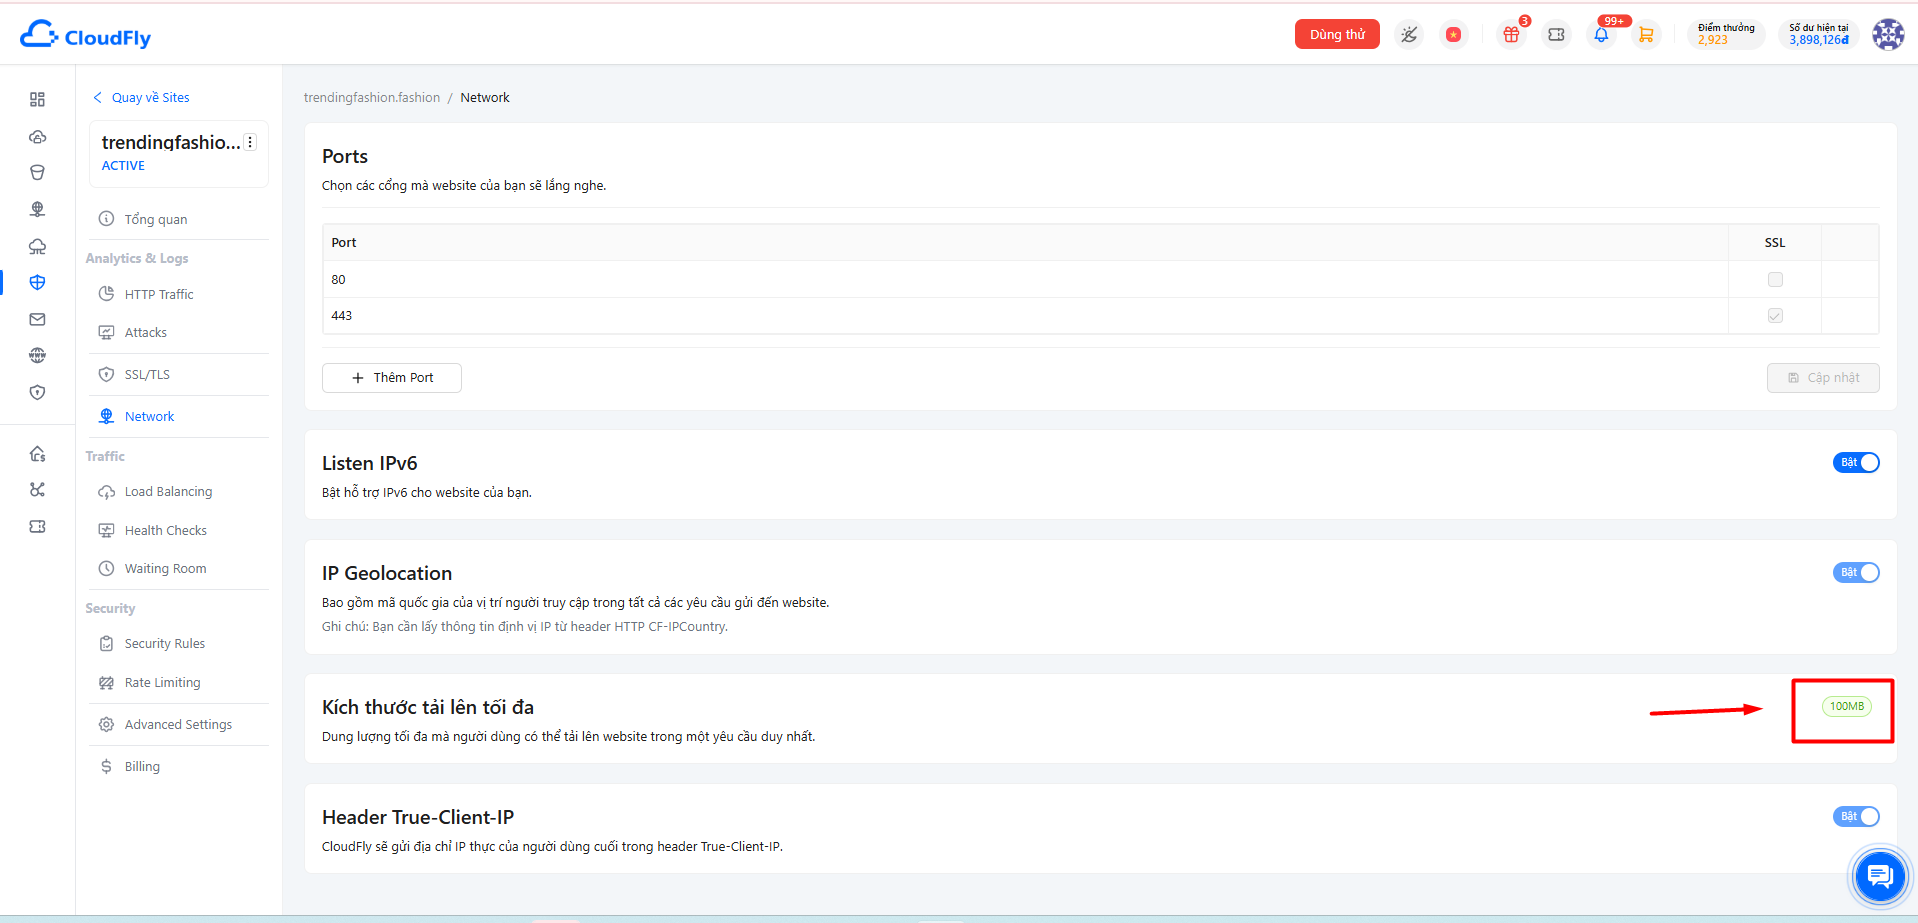
Task: Open the site options three-dot menu
Action: 250,142
